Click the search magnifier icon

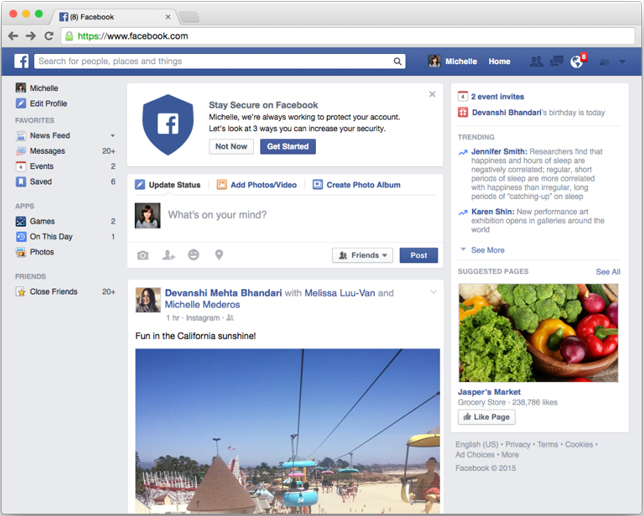point(397,61)
